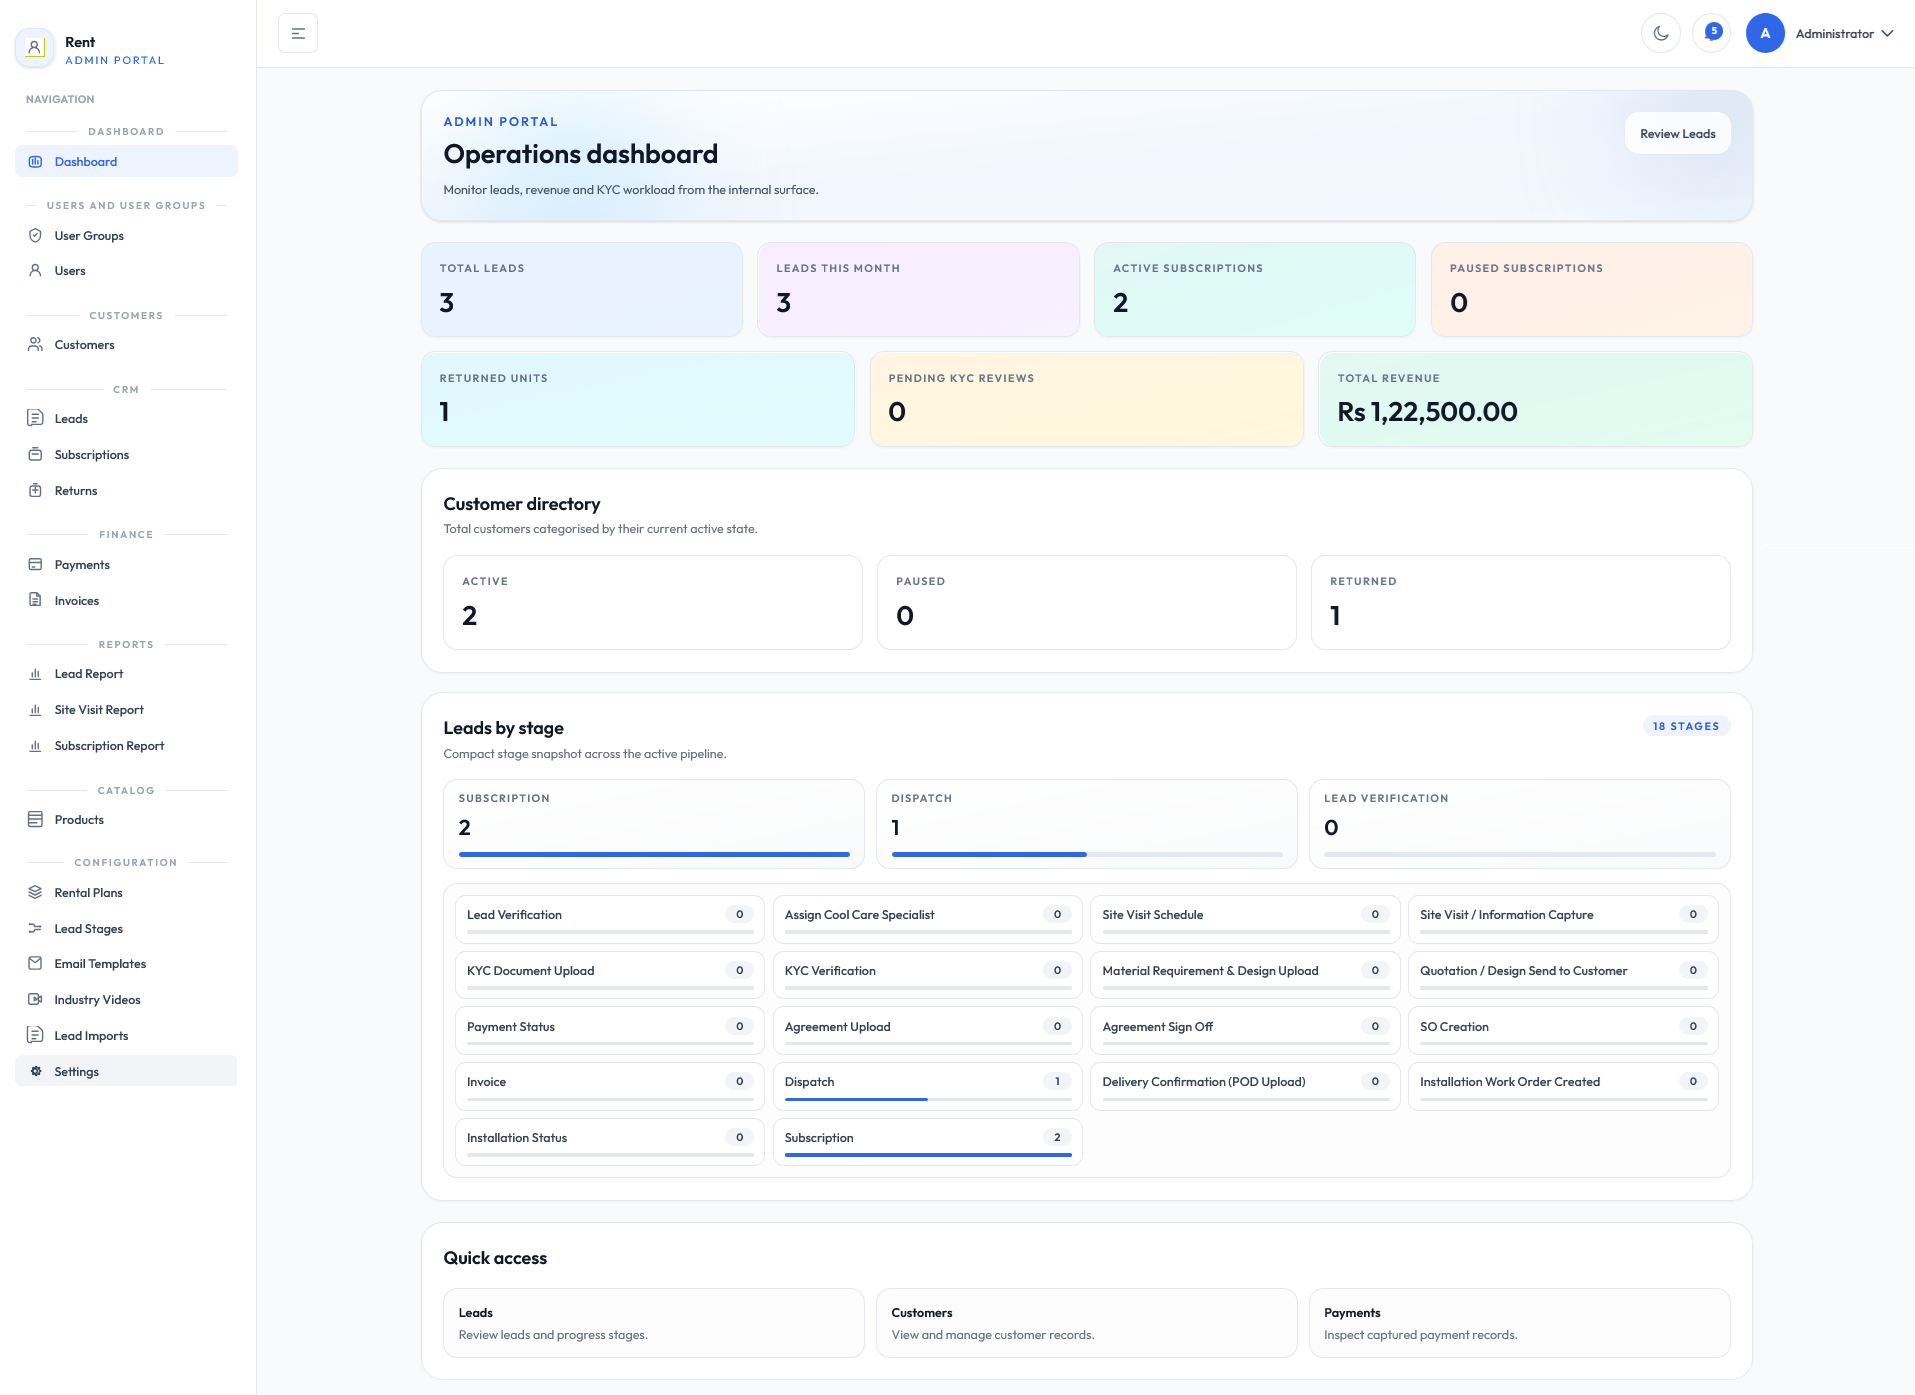Go to User Groups page
Image resolution: width=1915 pixels, height=1395 pixels.
(x=126, y=236)
